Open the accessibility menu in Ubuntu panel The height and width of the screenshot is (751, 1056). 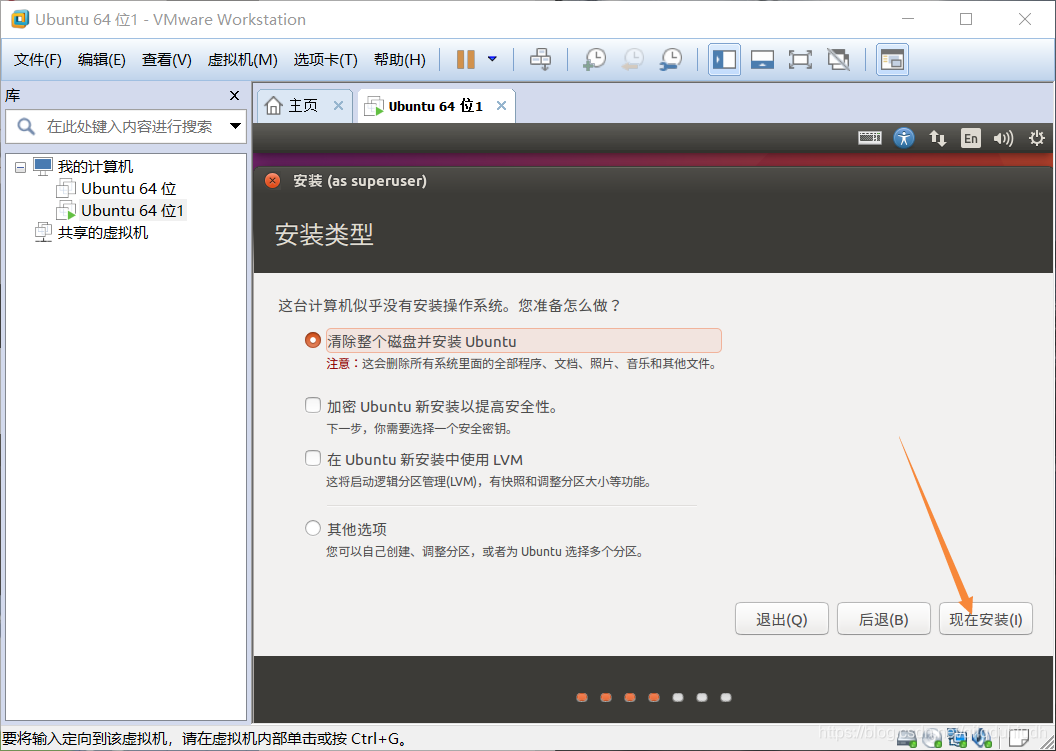(x=903, y=138)
